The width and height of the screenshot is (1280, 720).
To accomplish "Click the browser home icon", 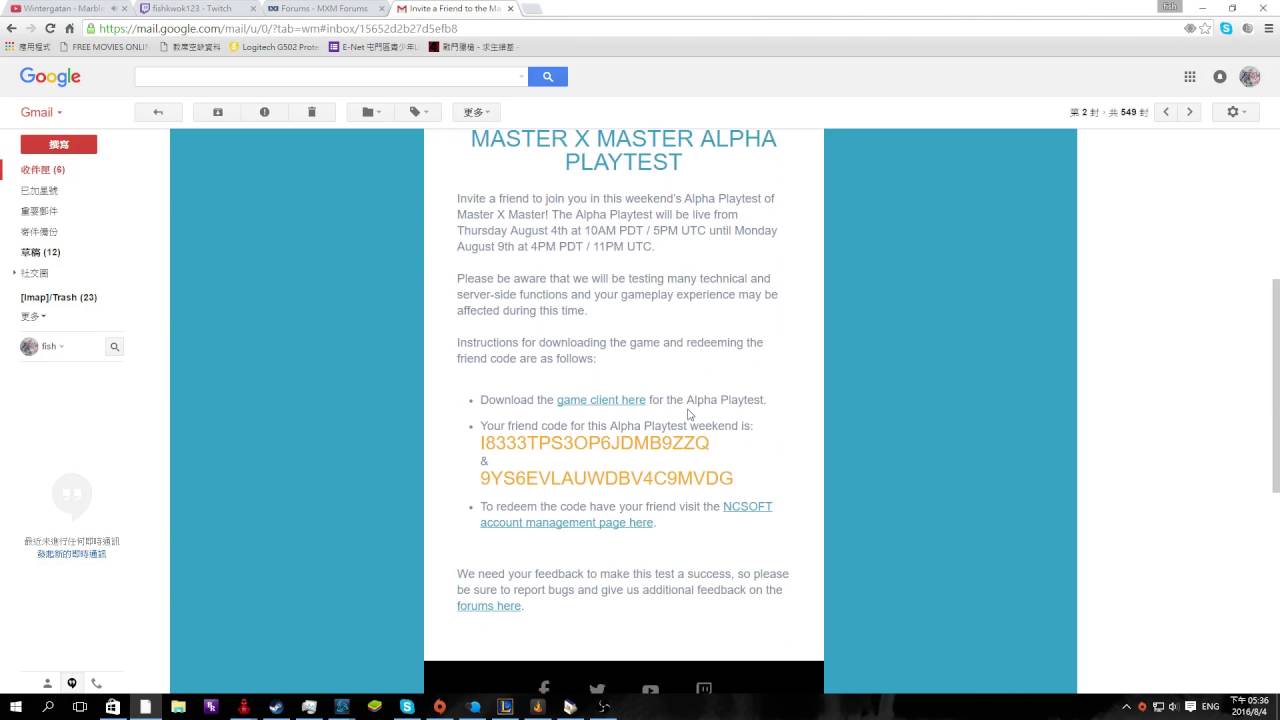I will pos(70,29).
